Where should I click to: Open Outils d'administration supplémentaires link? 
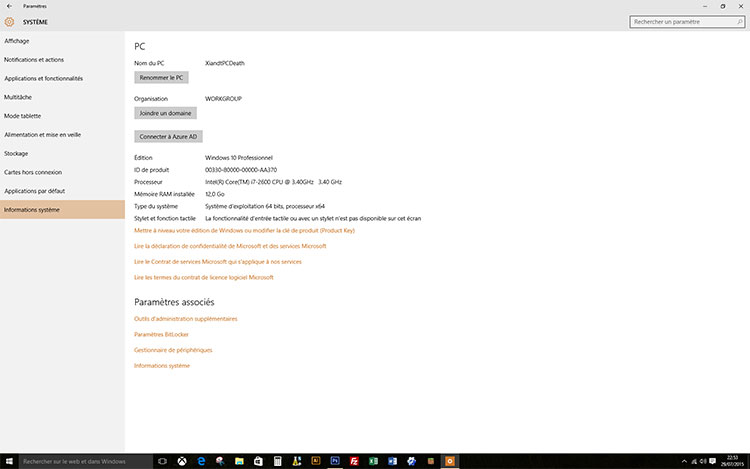pyautogui.click(x=186, y=319)
